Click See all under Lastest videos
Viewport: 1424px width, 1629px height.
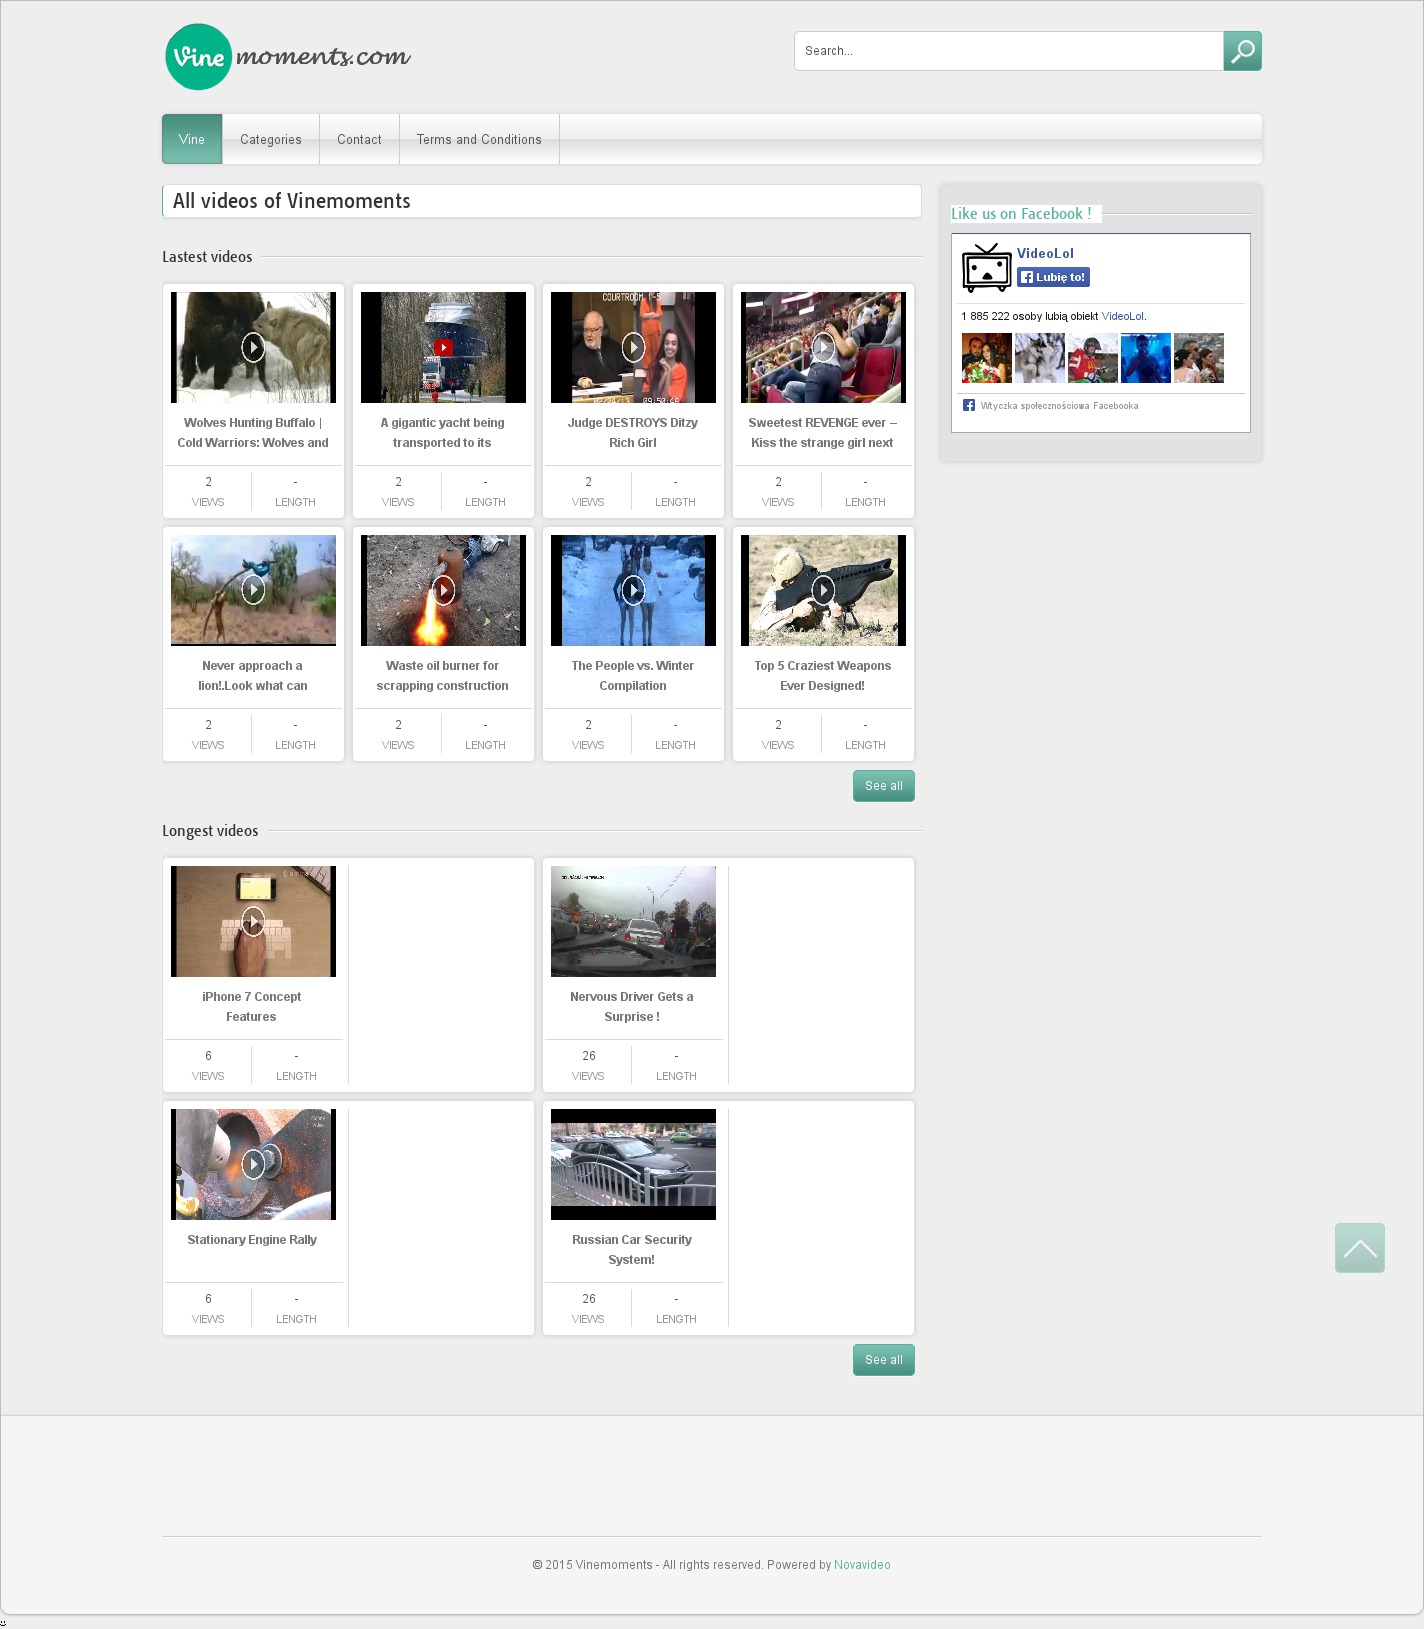[883, 786]
